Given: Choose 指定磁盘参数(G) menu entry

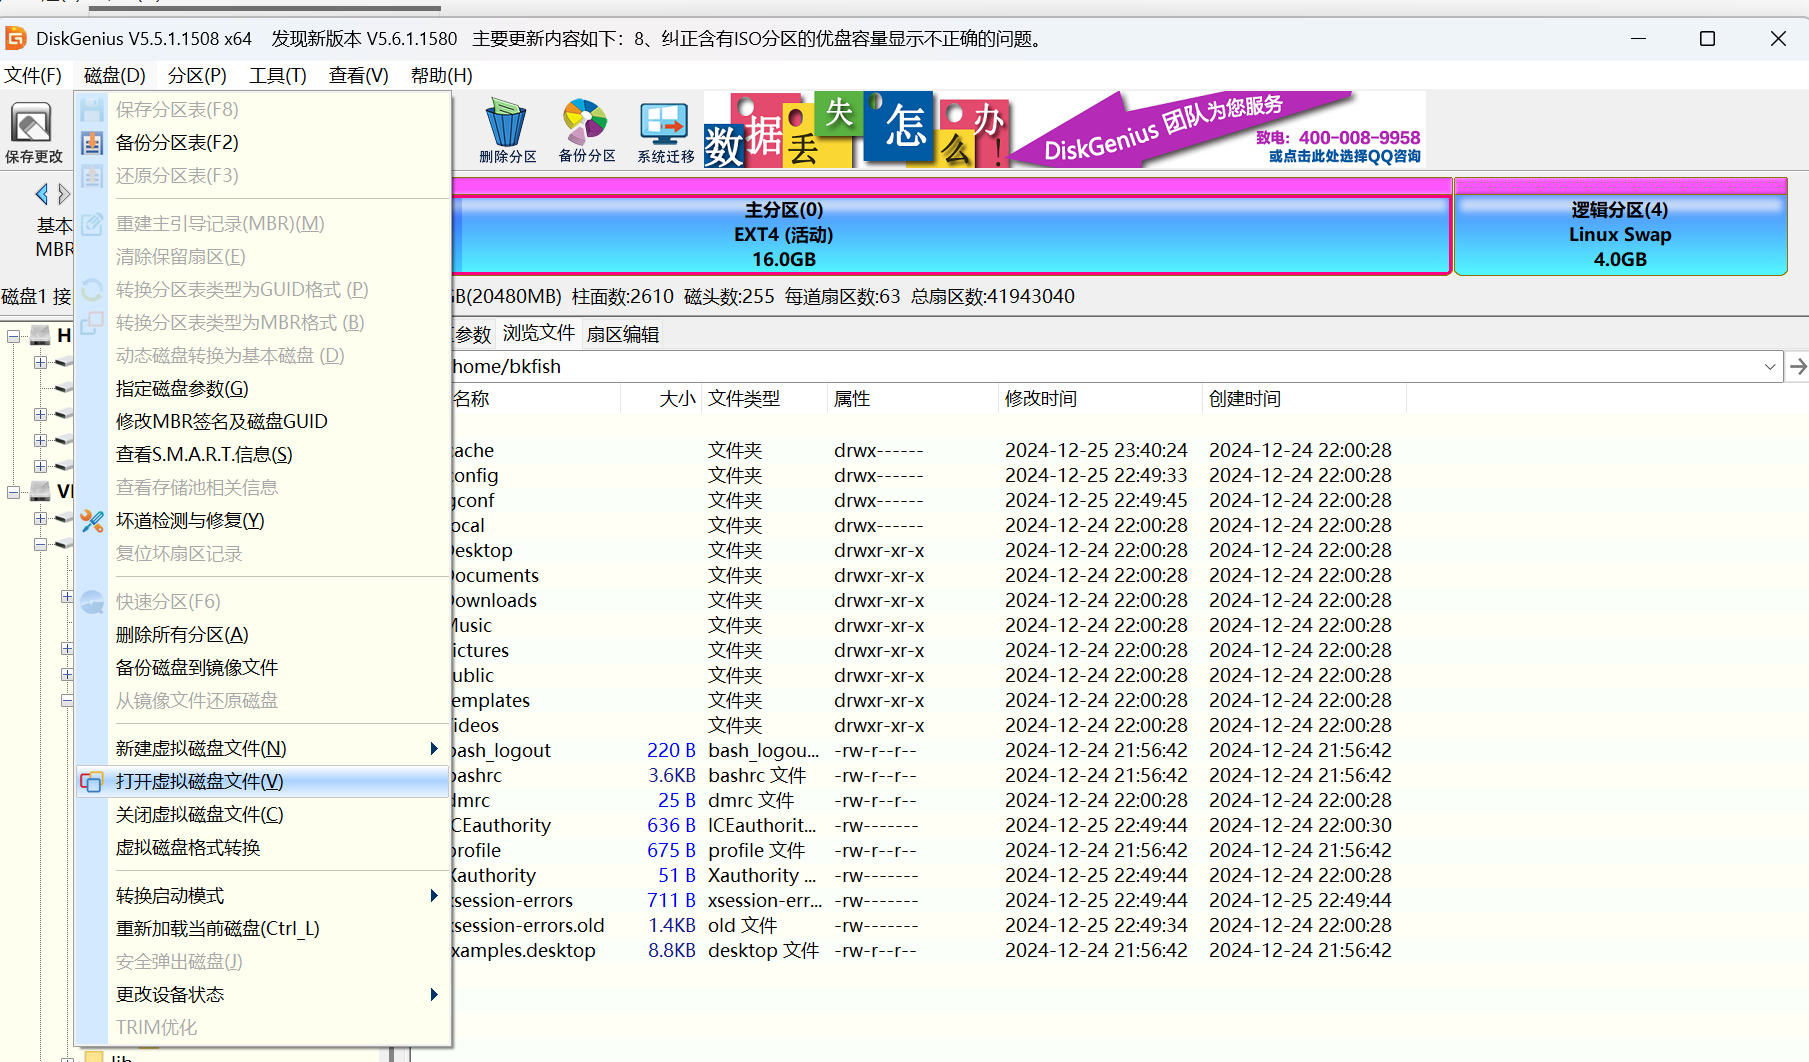Looking at the screenshot, I should pos(263,389).
